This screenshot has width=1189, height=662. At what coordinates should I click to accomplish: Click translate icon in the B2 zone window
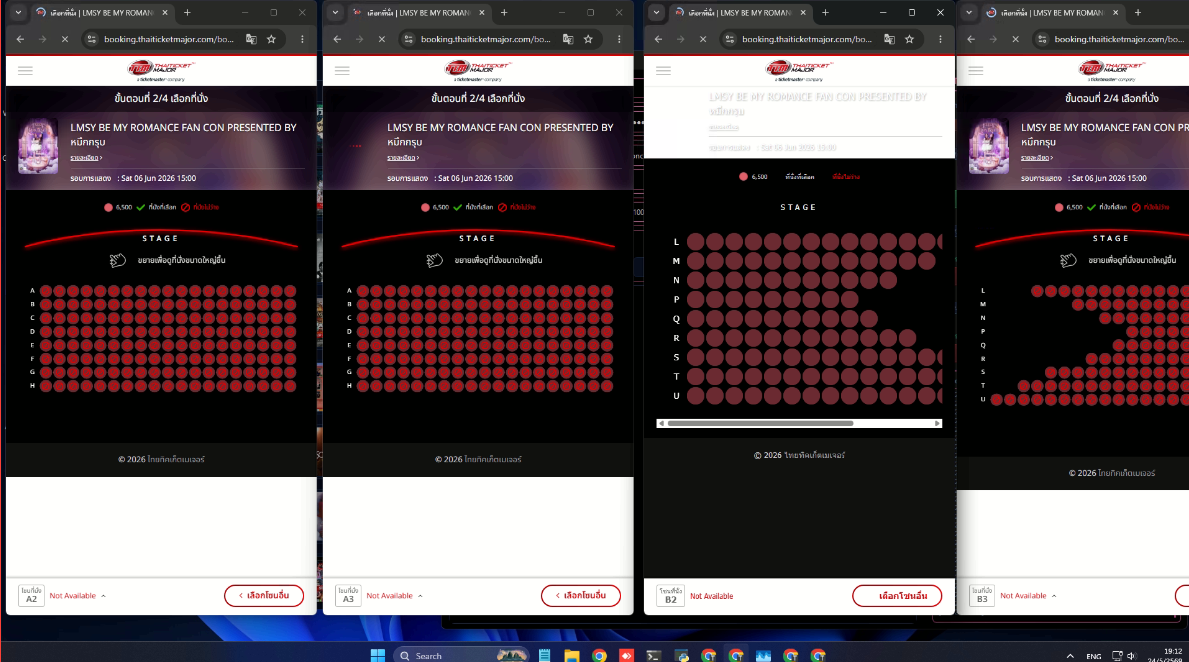889,39
